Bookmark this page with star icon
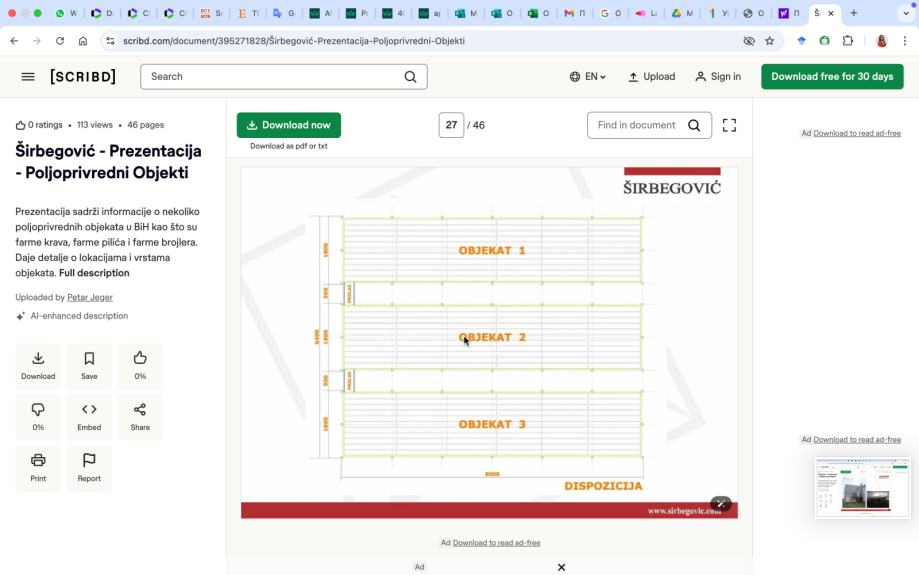The image size is (919, 575). [x=770, y=41]
